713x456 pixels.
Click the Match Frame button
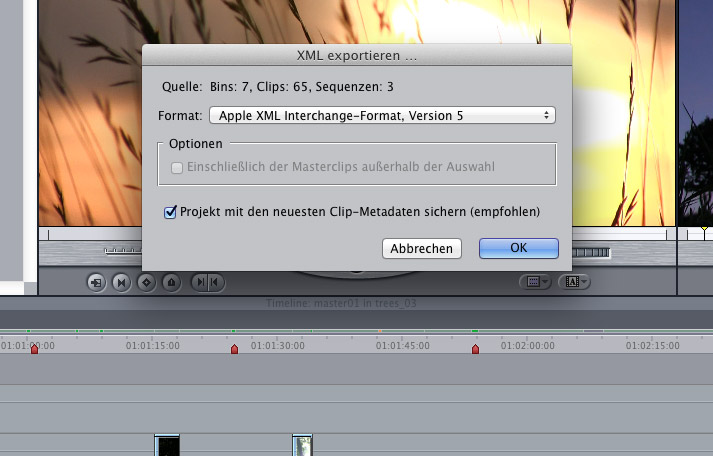point(96,283)
